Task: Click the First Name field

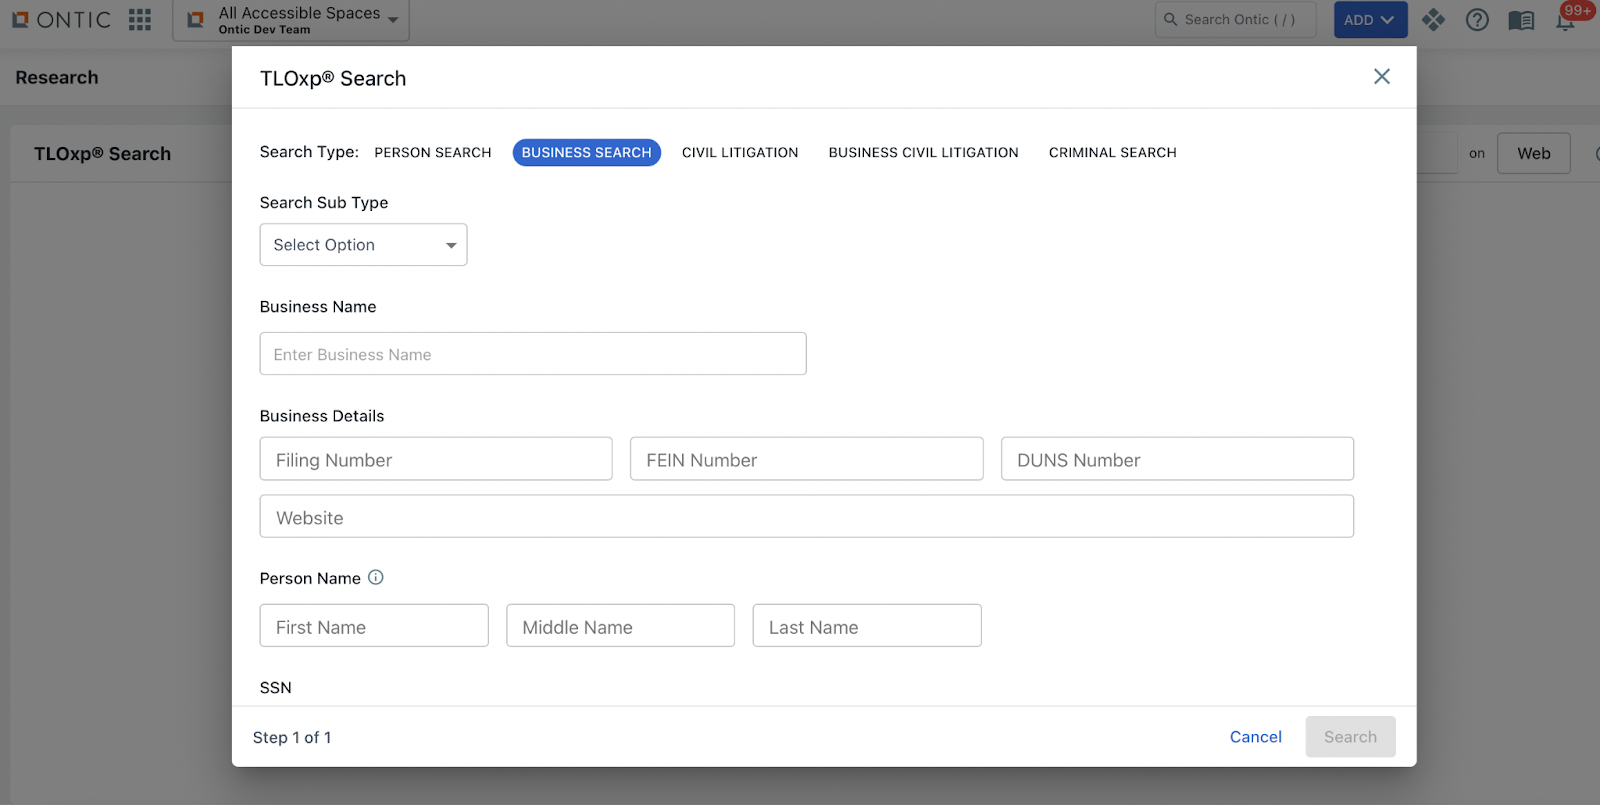Action: pos(374,626)
